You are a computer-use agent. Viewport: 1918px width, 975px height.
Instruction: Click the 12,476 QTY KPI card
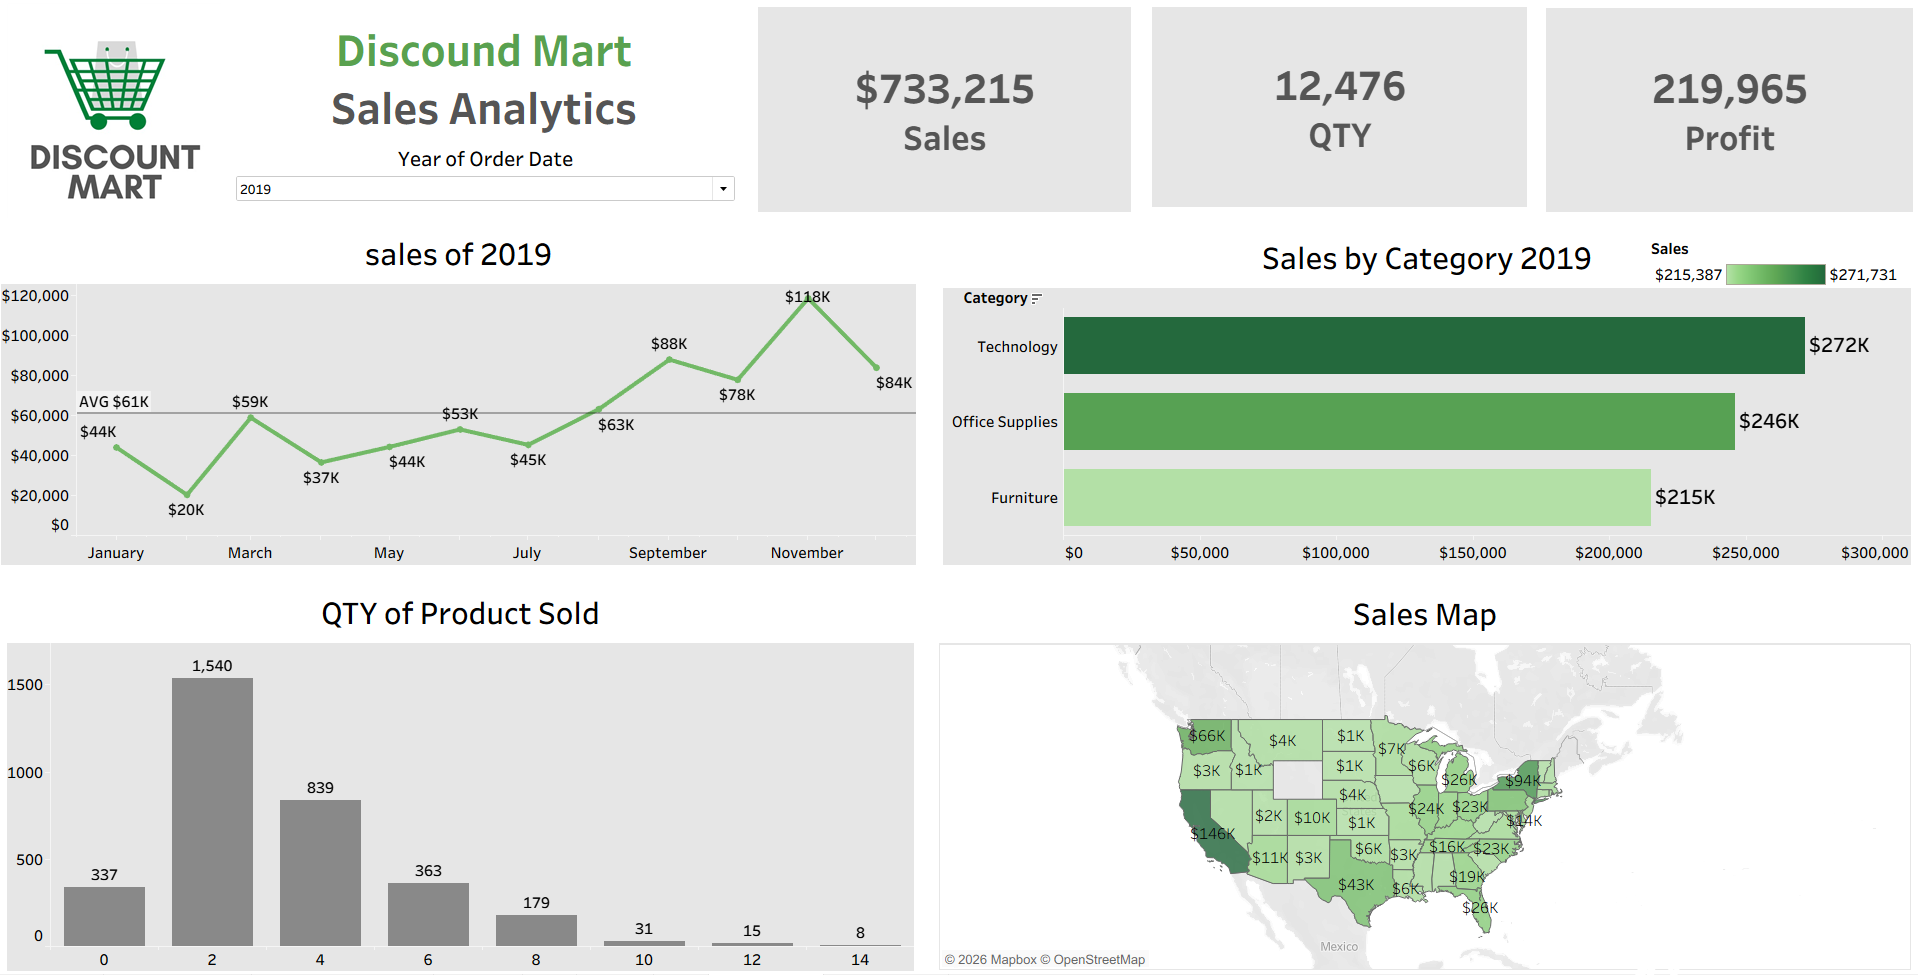click(x=1339, y=108)
